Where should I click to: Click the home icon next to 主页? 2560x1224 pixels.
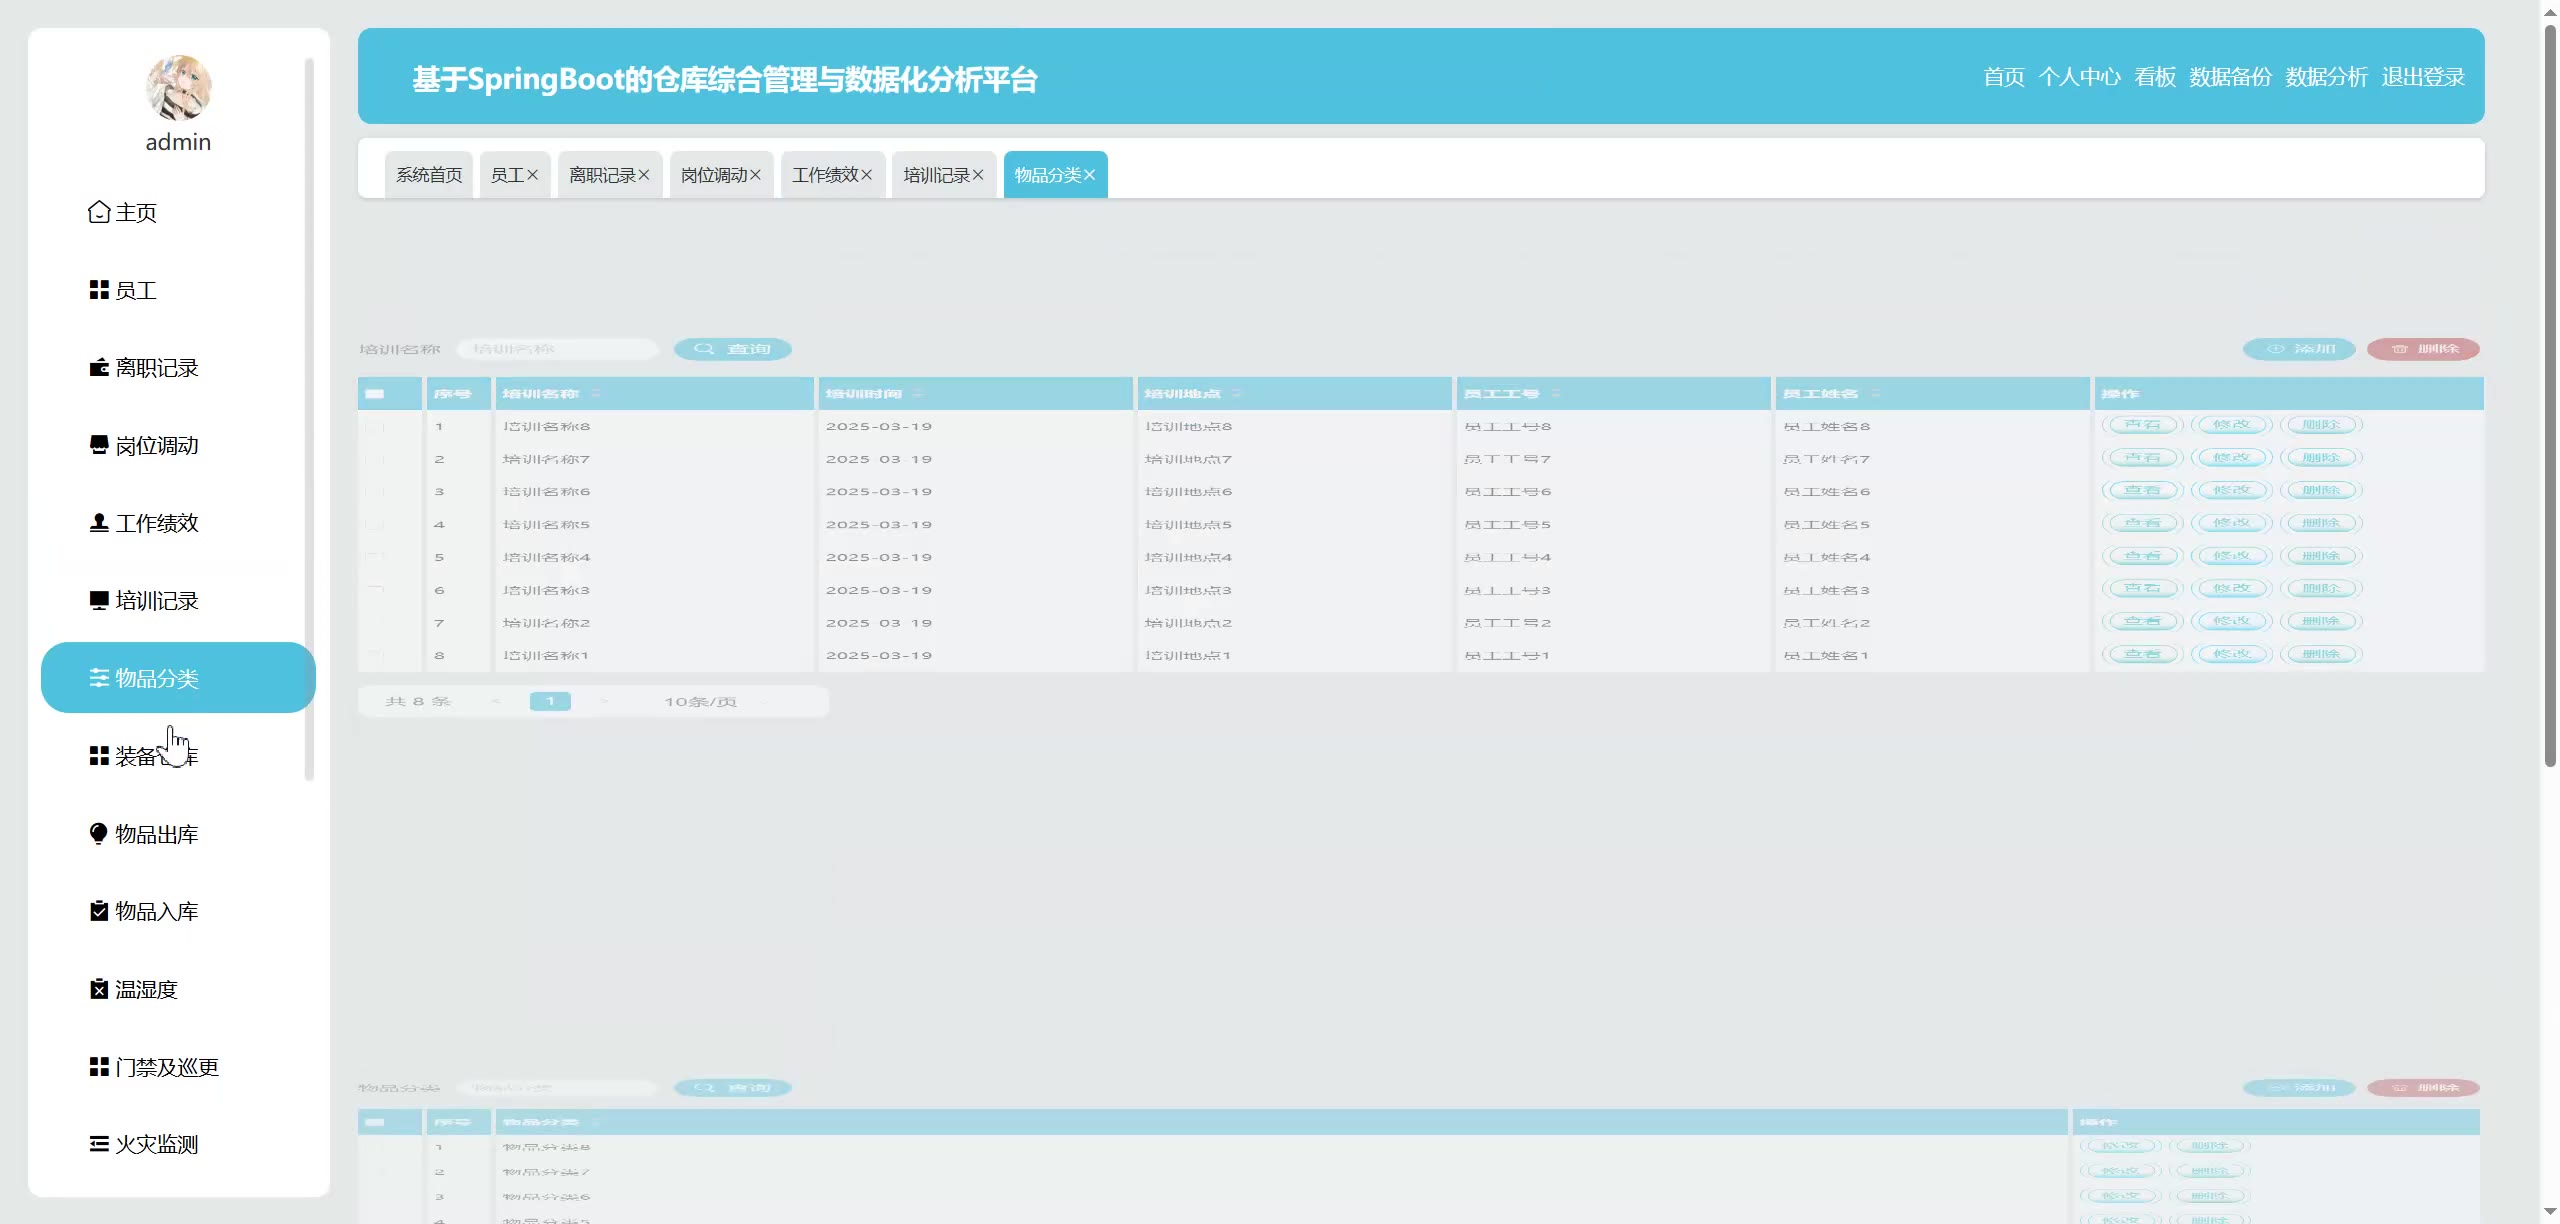point(98,212)
